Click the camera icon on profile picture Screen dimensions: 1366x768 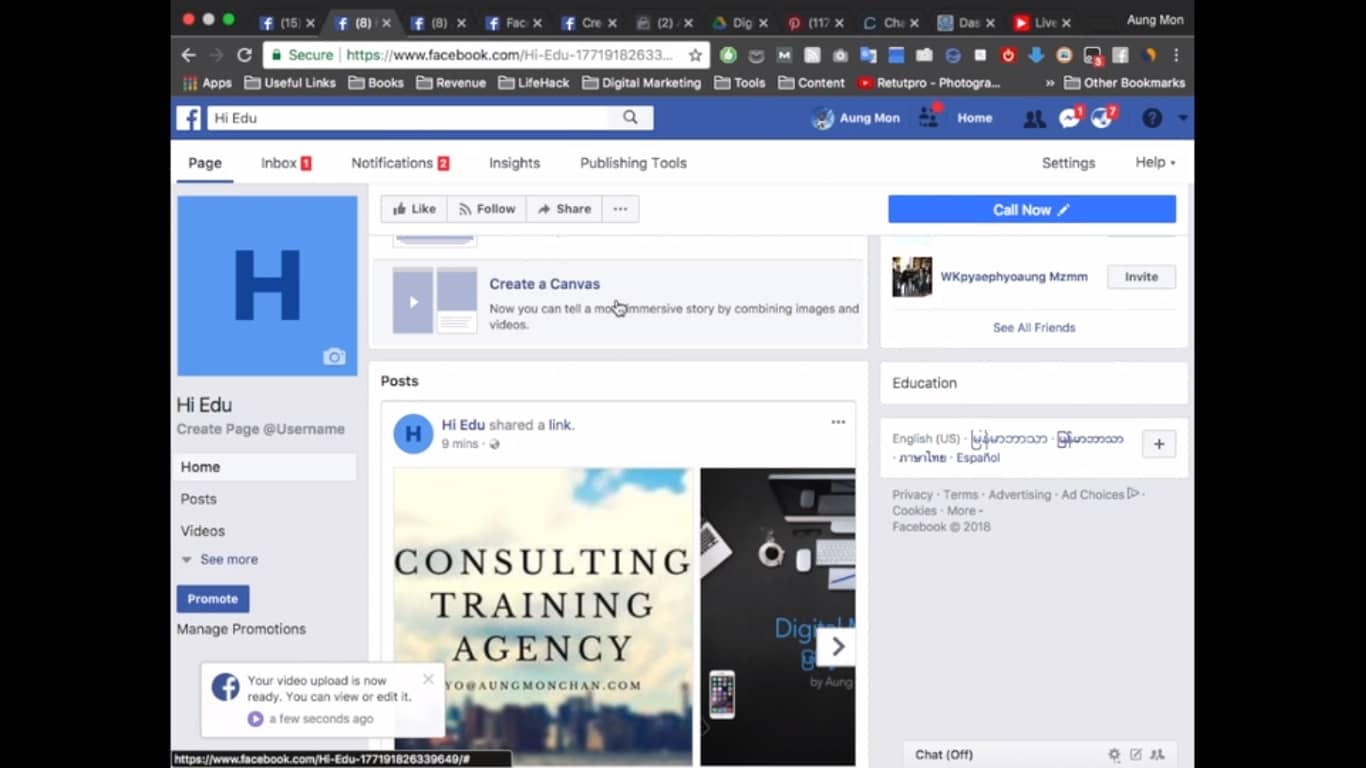point(334,357)
